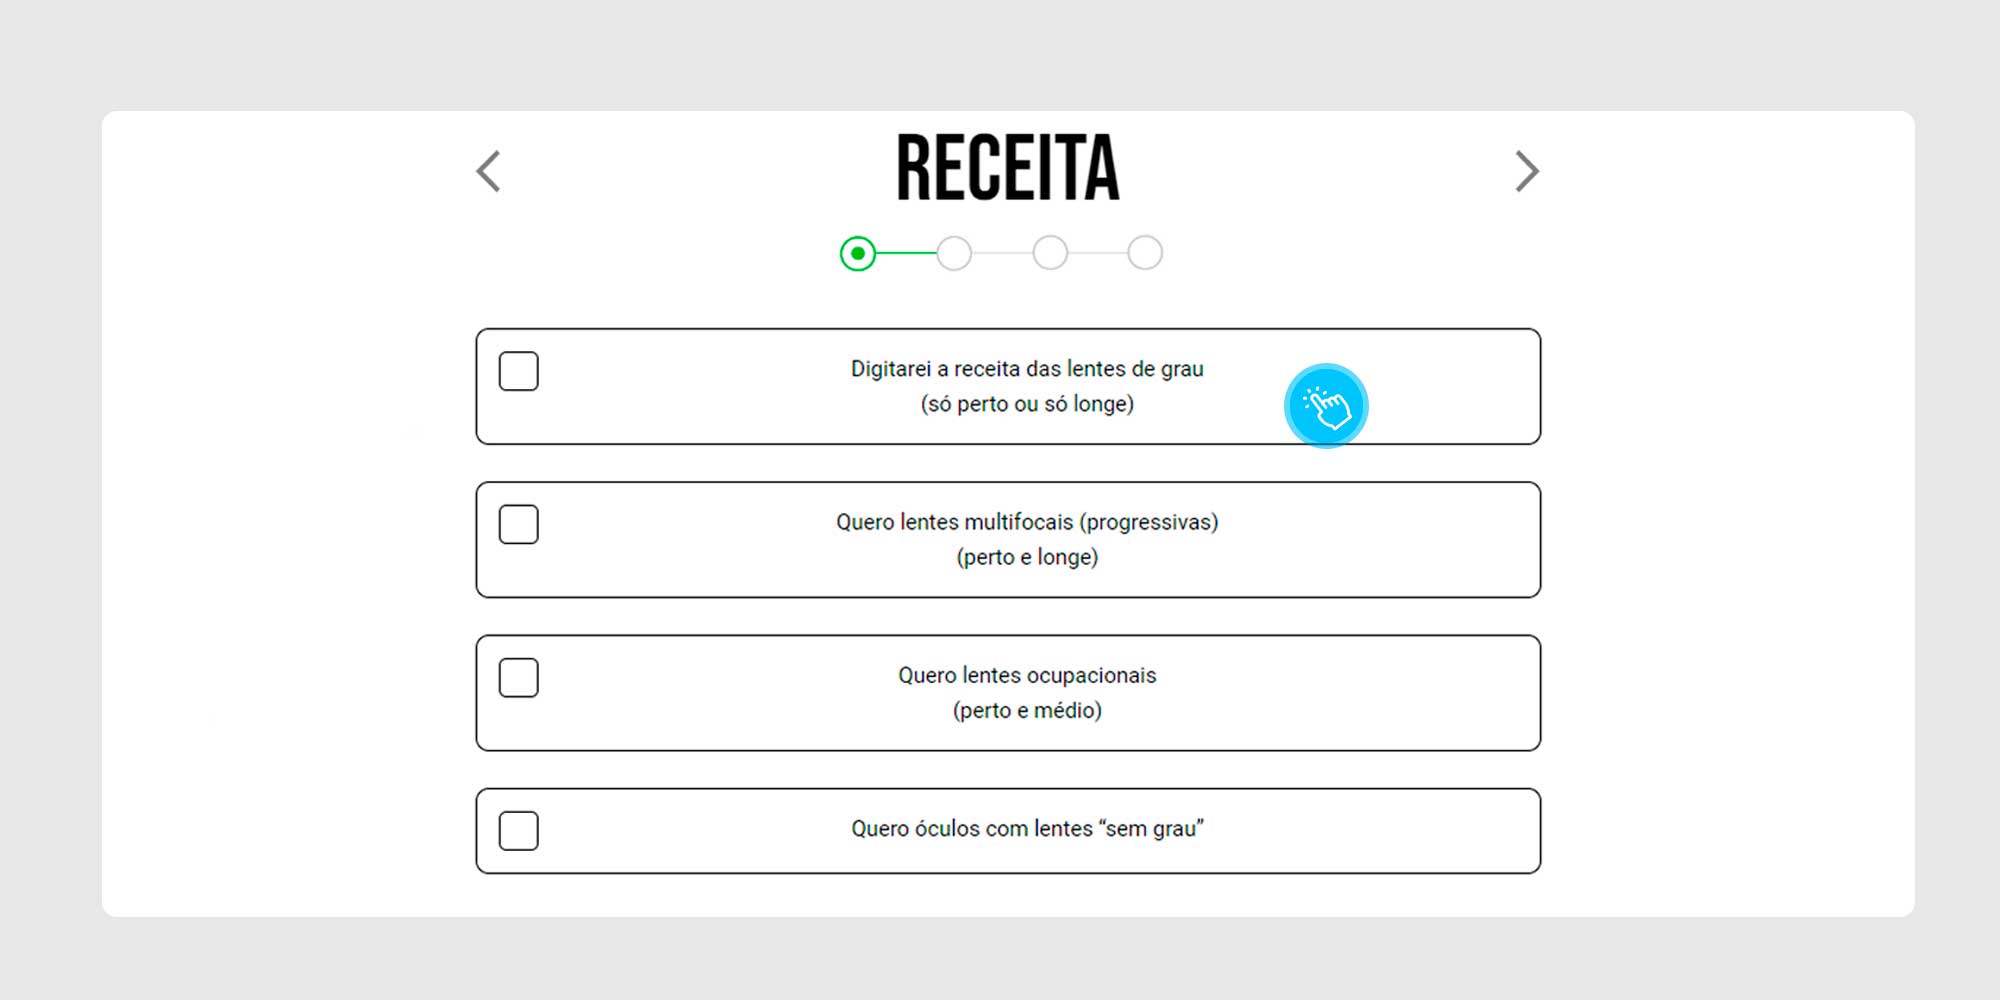Jump to the third step circle
This screenshot has height=1000, width=2000.
(1050, 253)
